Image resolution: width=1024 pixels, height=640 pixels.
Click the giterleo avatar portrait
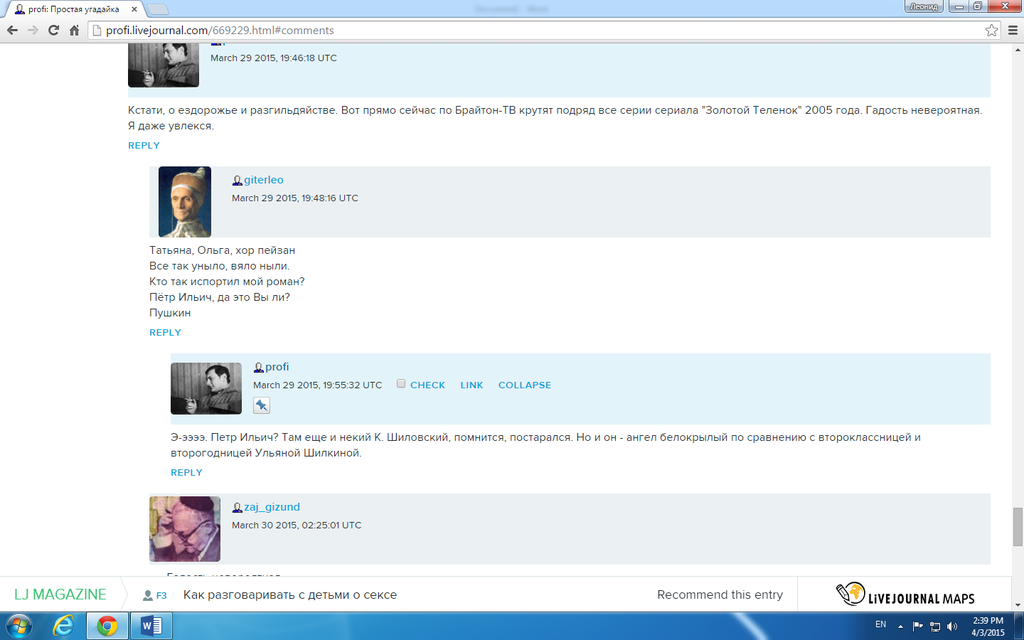coord(185,202)
